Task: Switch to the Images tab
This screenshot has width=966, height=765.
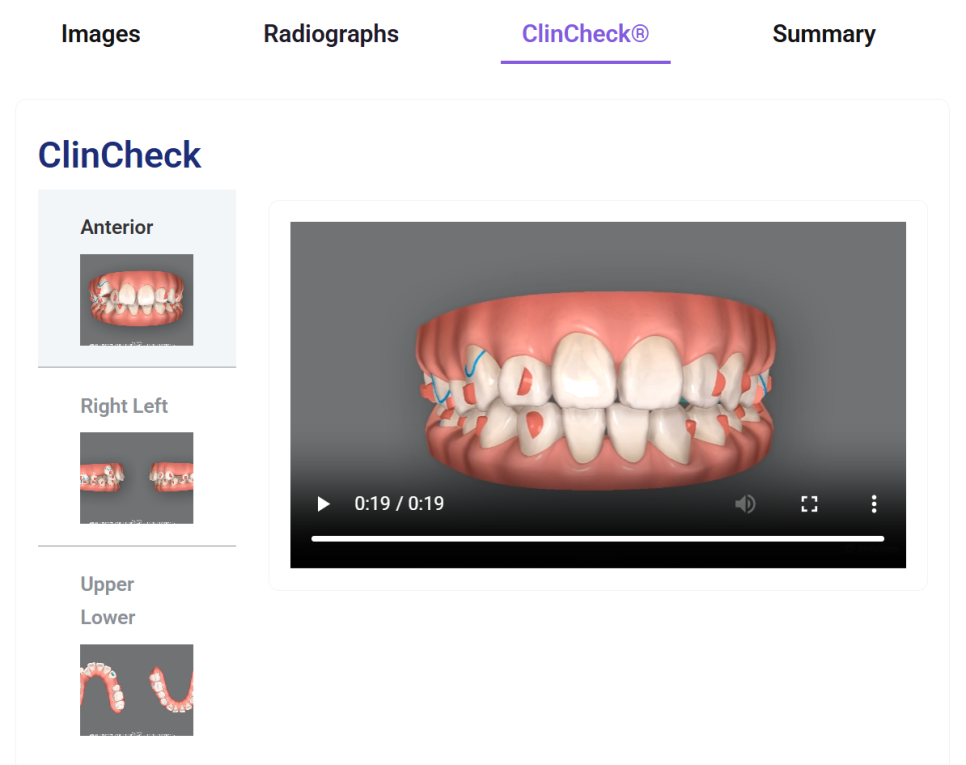Action: coord(100,34)
